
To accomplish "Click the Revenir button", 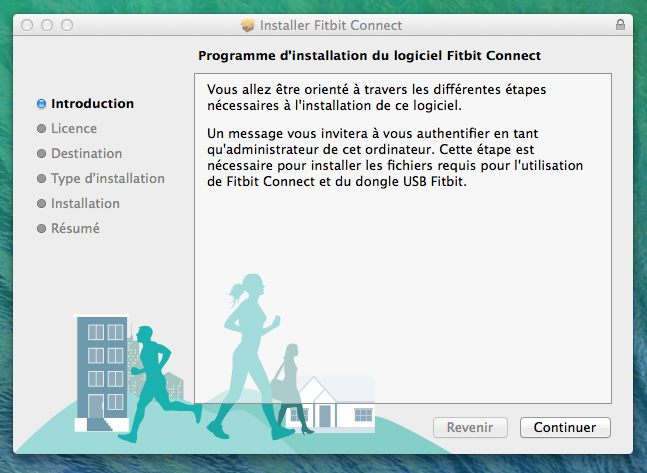I will pos(470,427).
